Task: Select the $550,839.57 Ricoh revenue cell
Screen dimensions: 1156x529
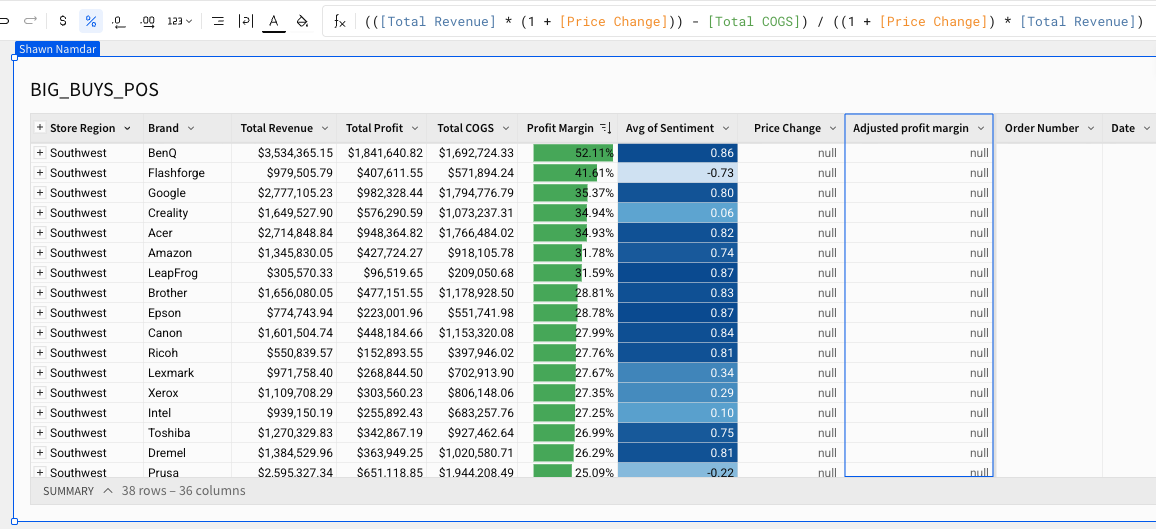Action: [284, 353]
